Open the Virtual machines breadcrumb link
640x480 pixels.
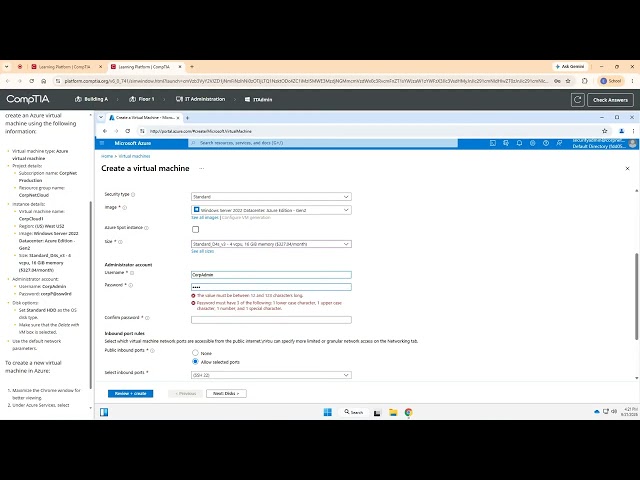point(134,156)
